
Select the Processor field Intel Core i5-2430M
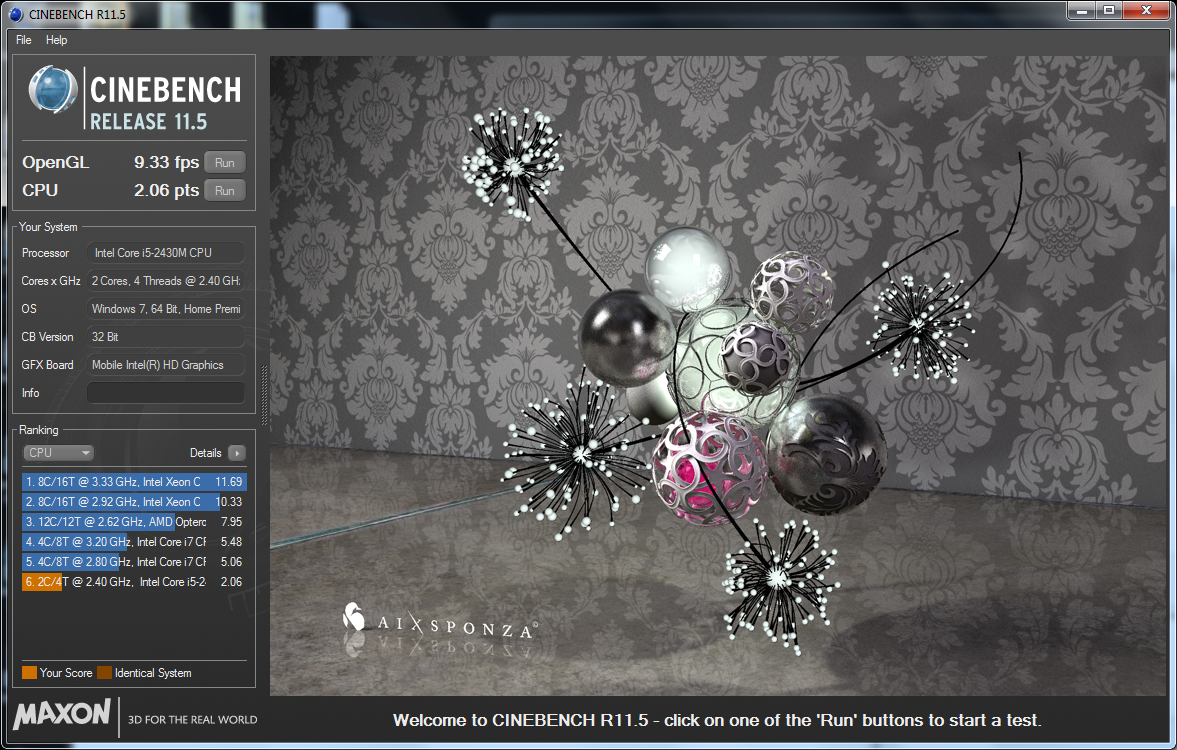click(x=166, y=253)
